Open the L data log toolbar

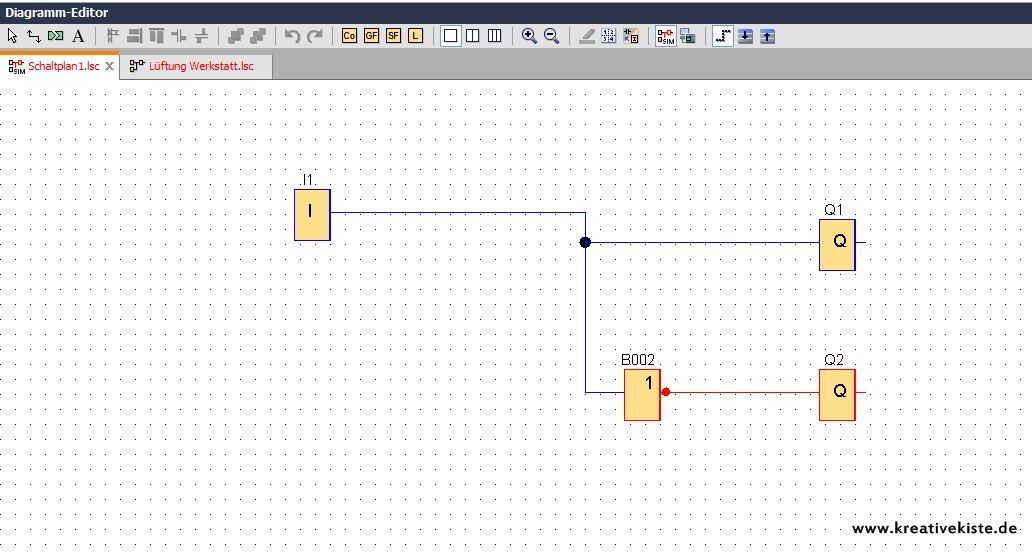415,36
